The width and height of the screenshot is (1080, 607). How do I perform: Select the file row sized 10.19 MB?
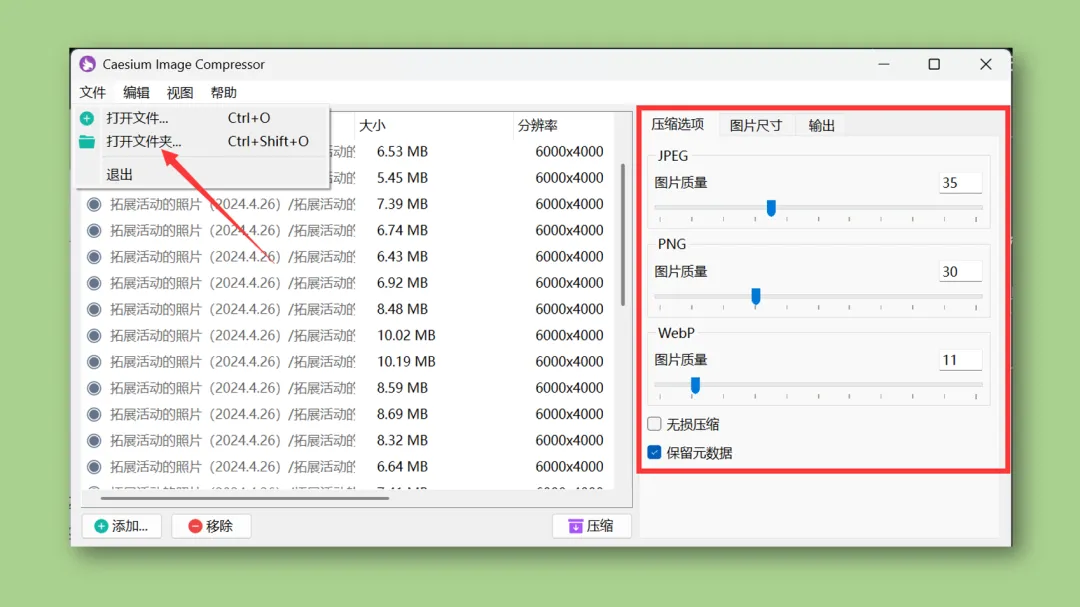[x=348, y=362]
